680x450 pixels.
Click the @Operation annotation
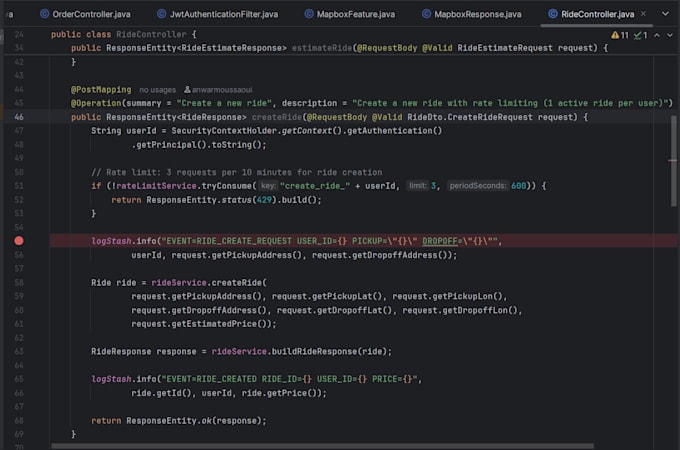[x=96, y=103]
